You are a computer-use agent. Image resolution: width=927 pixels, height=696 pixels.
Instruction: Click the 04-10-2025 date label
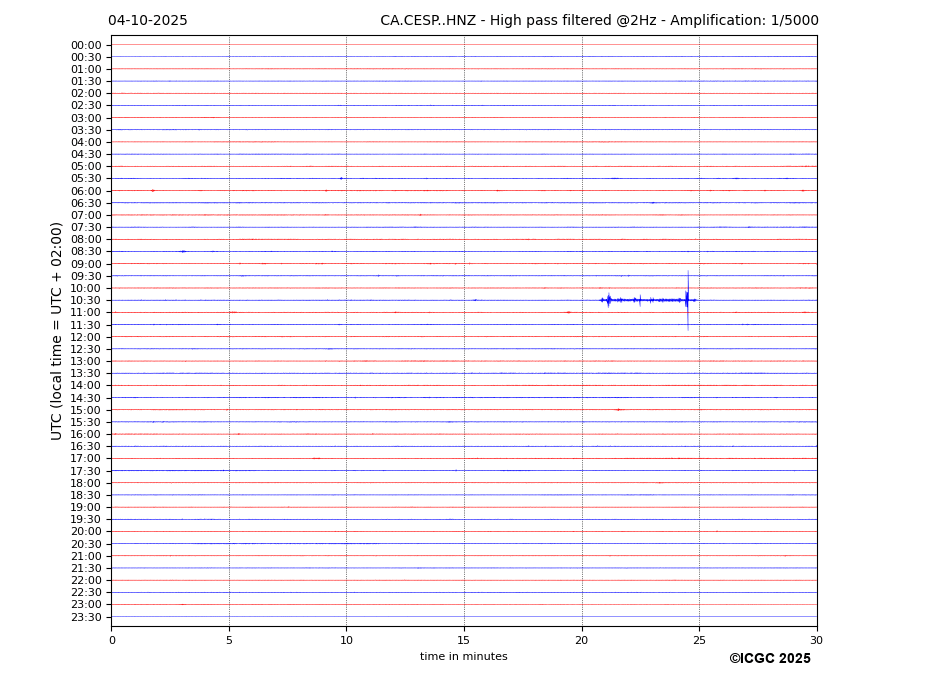[x=147, y=21]
